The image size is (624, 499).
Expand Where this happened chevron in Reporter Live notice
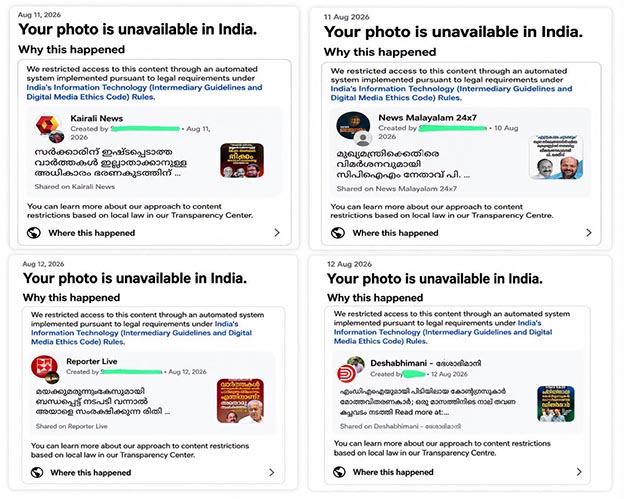click(271, 472)
